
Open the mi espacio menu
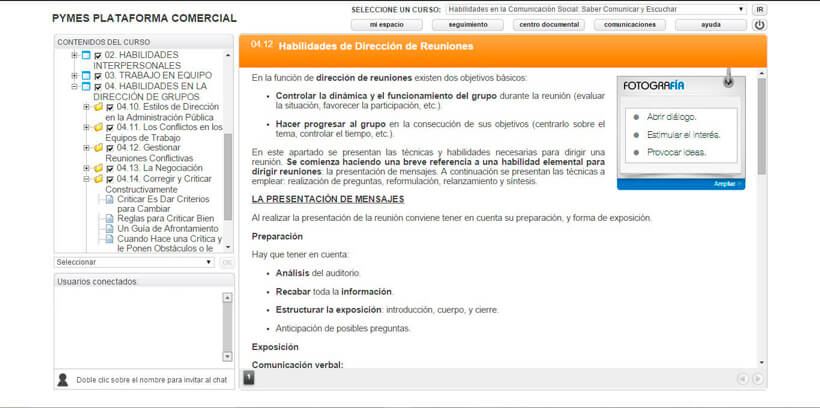[386, 25]
